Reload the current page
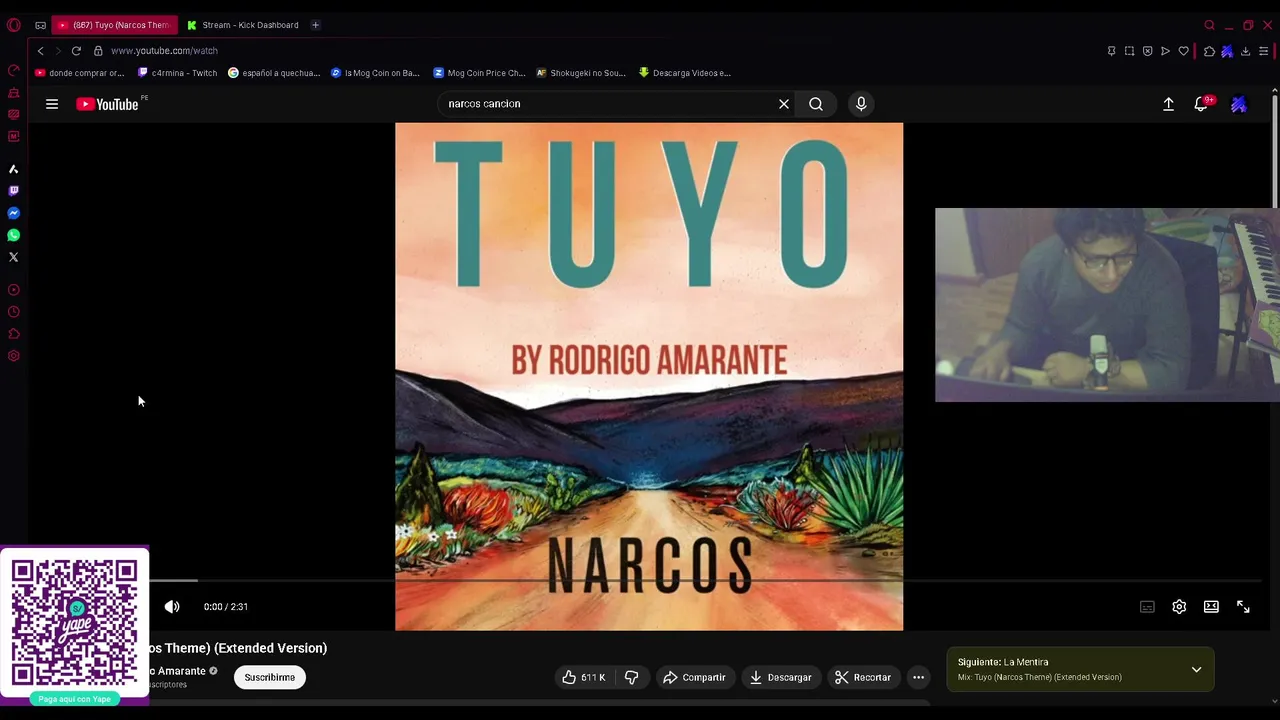This screenshot has height=720, width=1280. [76, 51]
